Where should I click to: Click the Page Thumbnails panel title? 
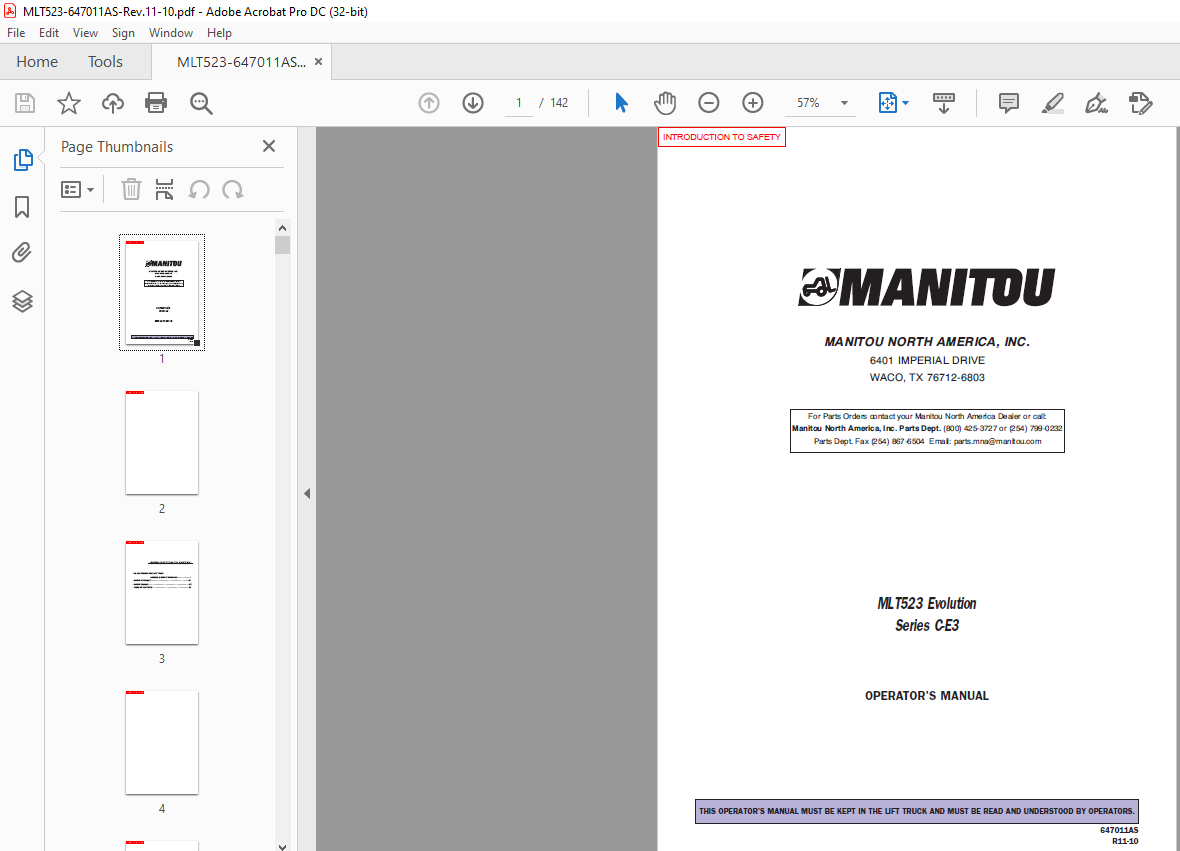tap(117, 147)
